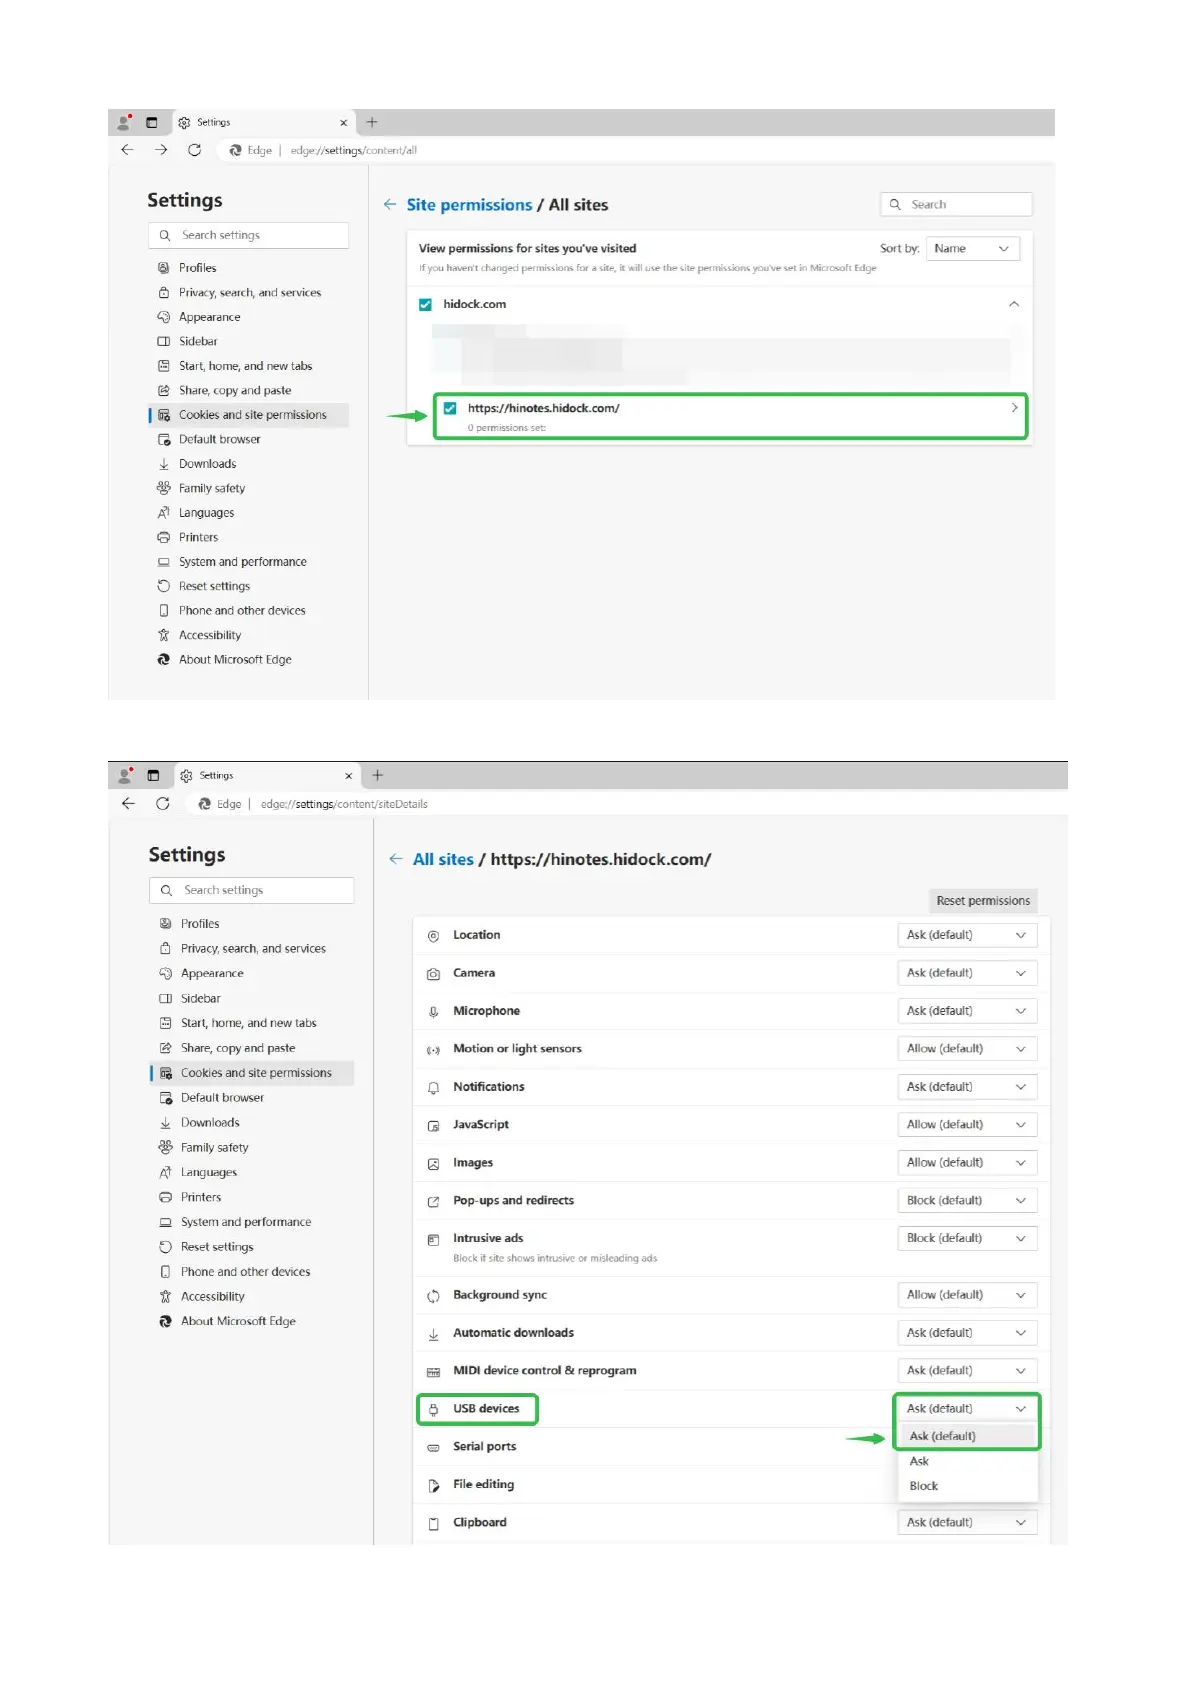The height and width of the screenshot is (1684, 1191).
Task: Collapse the hidock.com site group
Action: 1014,304
